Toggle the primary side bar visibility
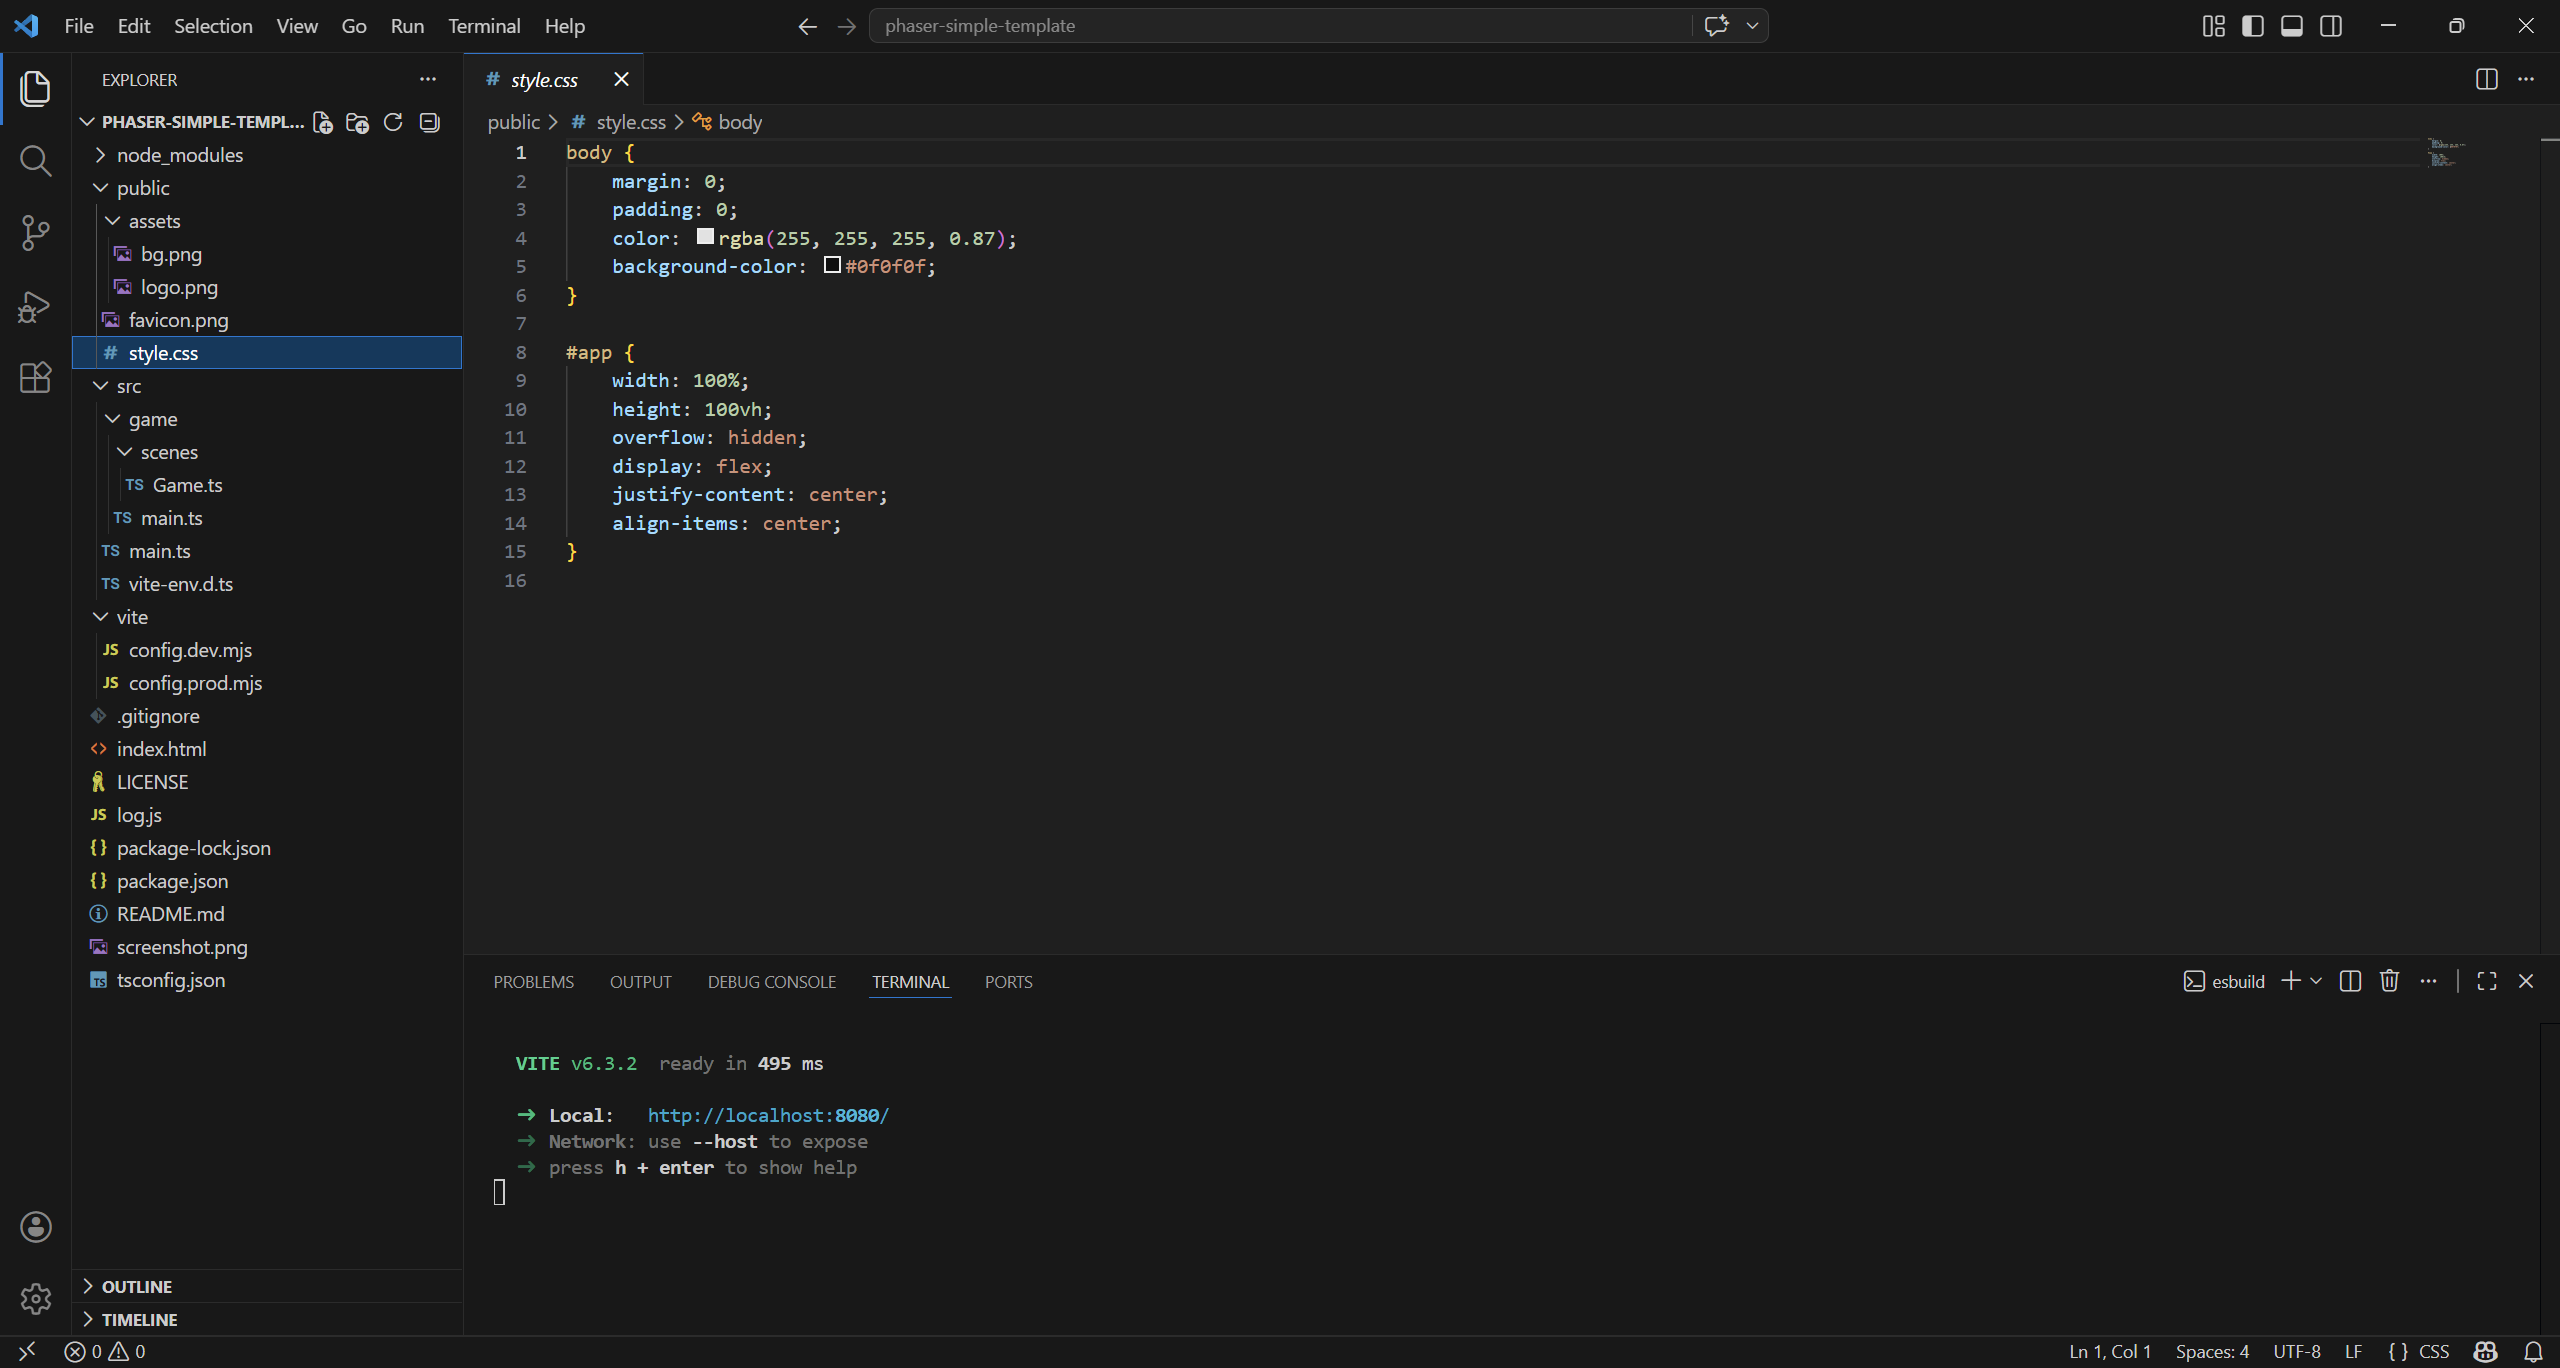This screenshot has width=2560, height=1368. click(2252, 26)
